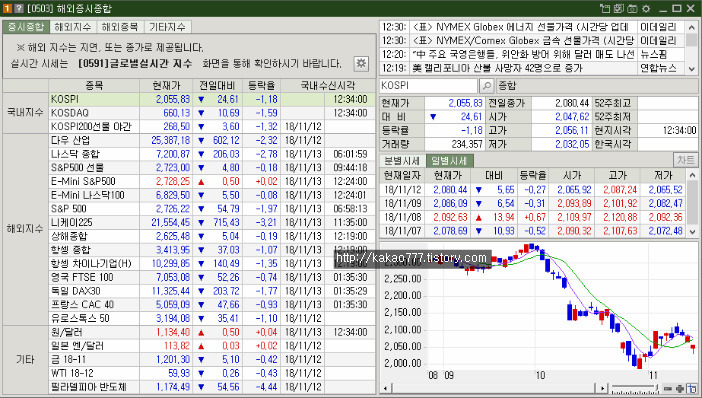Image resolution: width=702 pixels, height=398 pixels.
Task: Click daily row dated 18/11/12
Action: click(533, 190)
